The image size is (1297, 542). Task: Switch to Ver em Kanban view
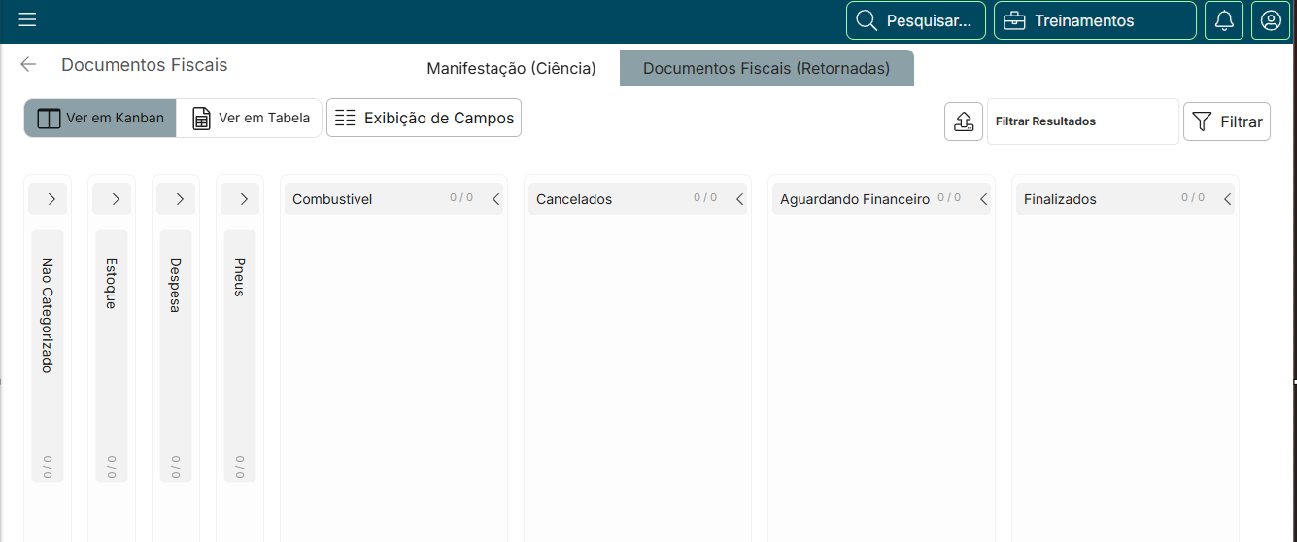[x=100, y=118]
